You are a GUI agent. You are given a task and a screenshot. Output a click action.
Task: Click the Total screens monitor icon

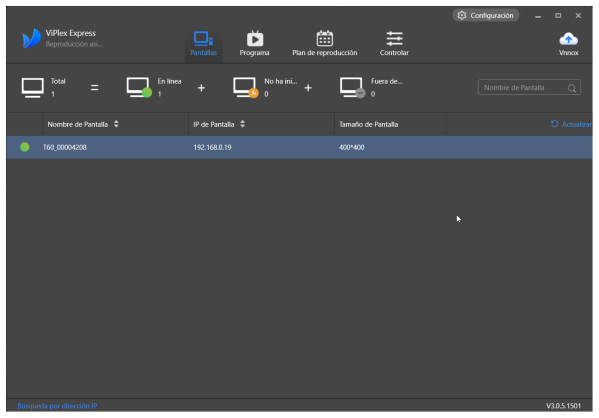pos(32,87)
